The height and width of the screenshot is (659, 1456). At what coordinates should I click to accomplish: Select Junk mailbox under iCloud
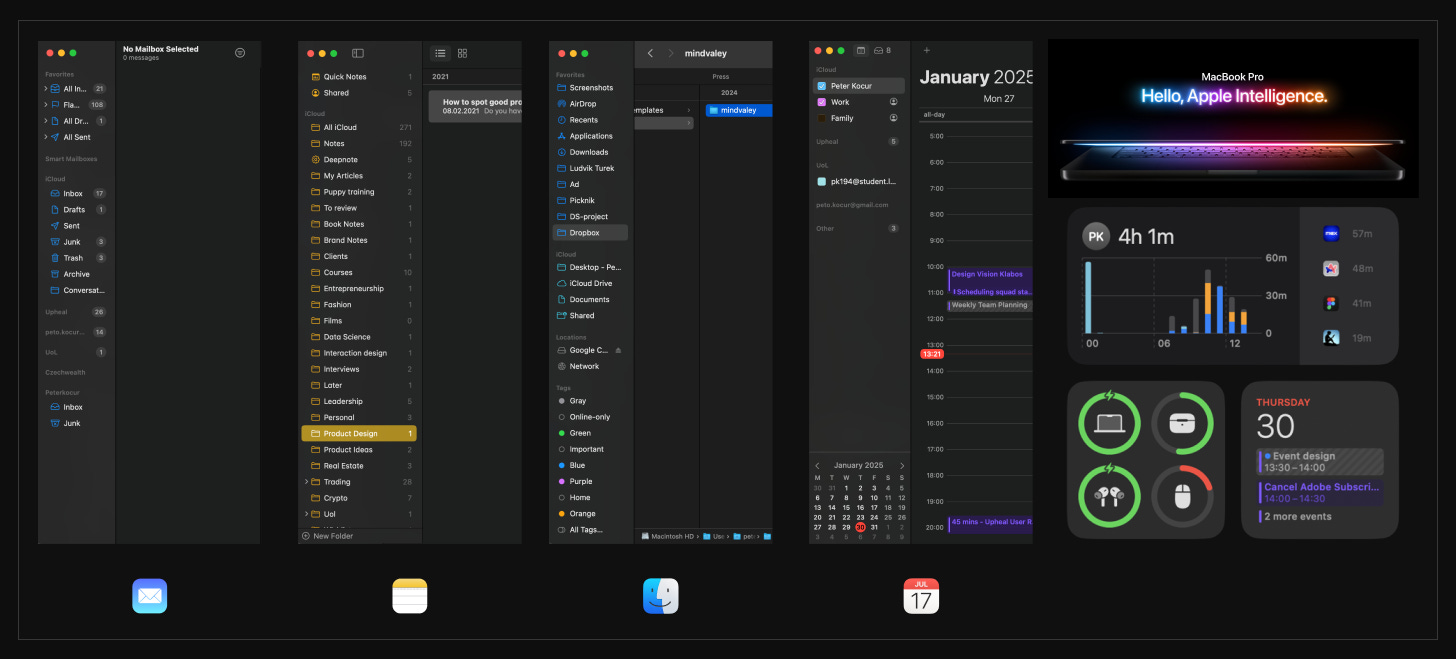(x=77, y=242)
